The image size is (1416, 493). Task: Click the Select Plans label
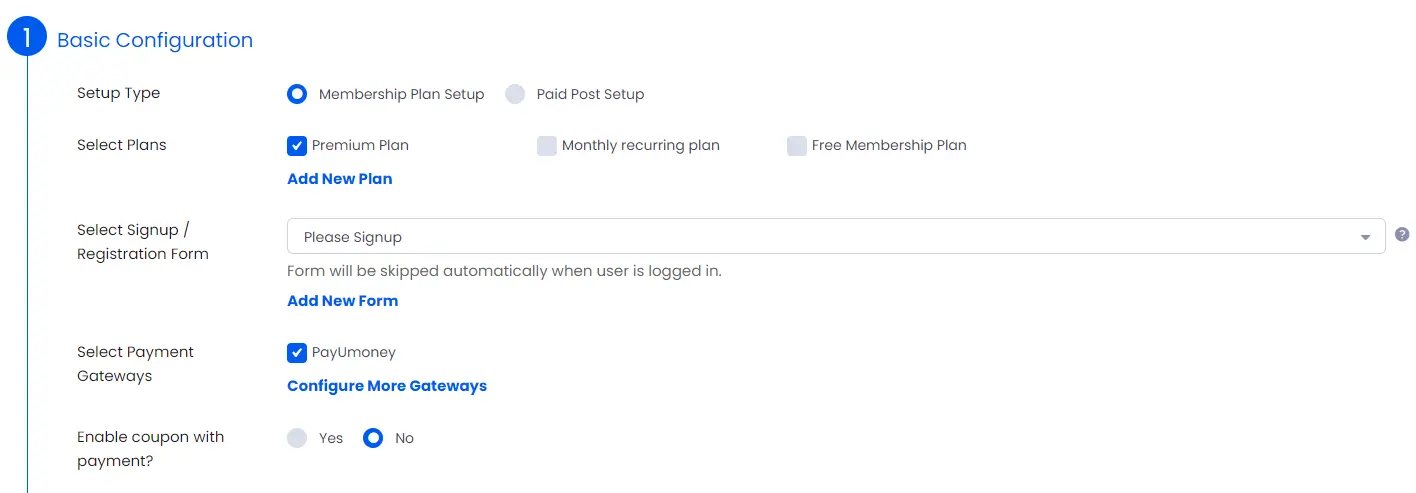coord(122,145)
